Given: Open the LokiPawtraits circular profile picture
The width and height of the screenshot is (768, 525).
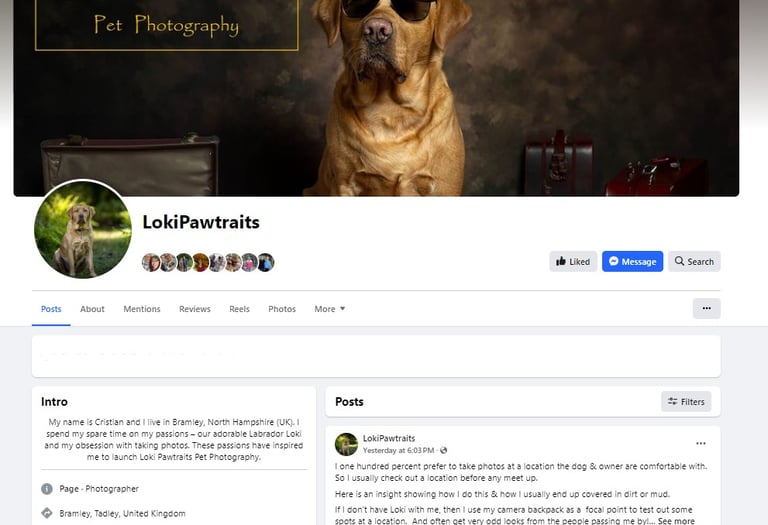Looking at the screenshot, I should [x=83, y=229].
